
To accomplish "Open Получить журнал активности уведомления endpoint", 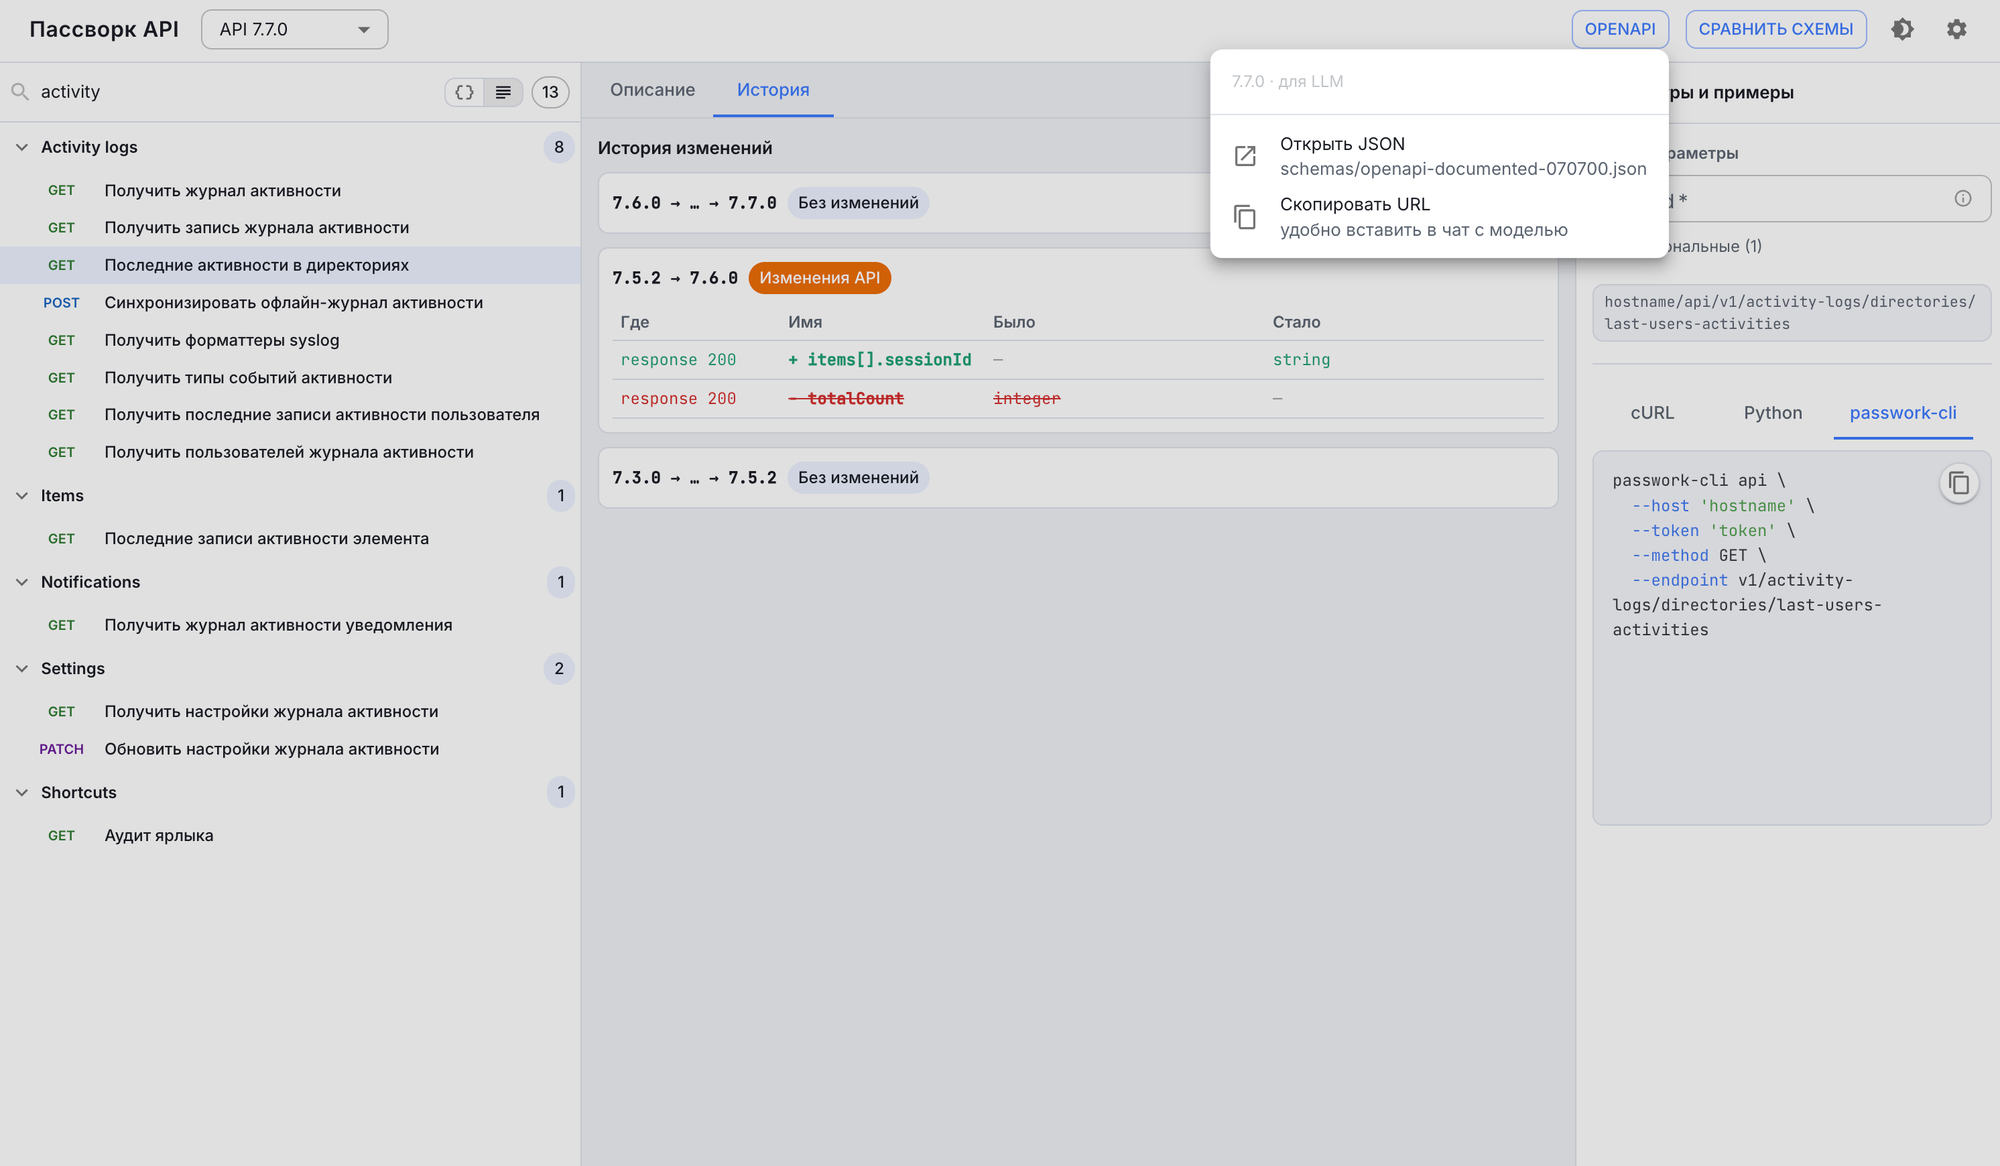I will 290,625.
